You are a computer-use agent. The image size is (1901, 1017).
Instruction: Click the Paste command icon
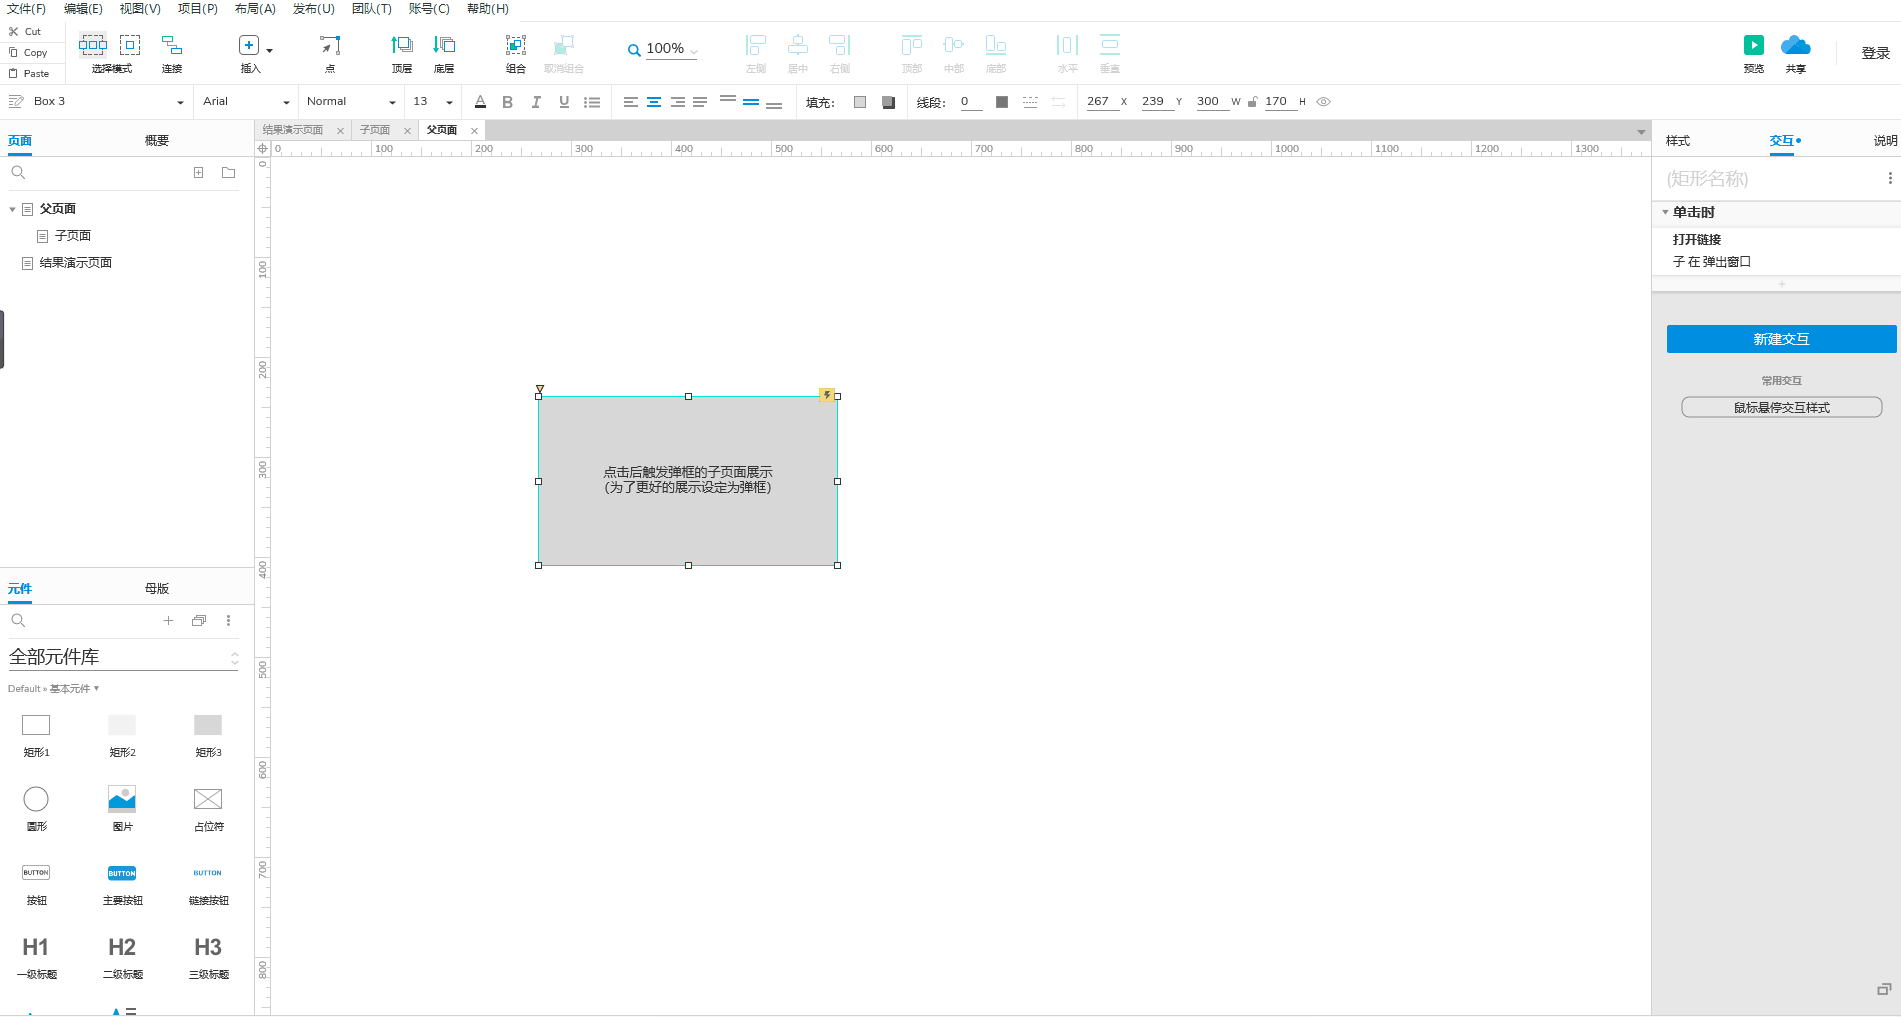point(14,73)
